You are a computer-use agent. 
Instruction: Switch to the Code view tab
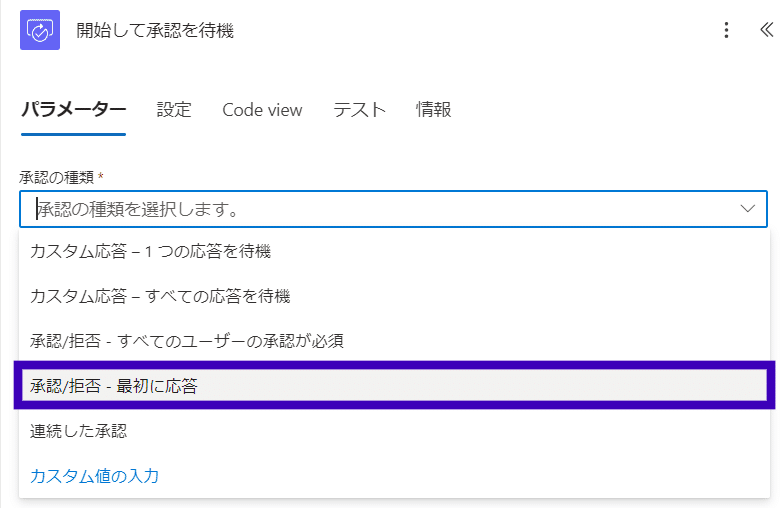click(262, 110)
